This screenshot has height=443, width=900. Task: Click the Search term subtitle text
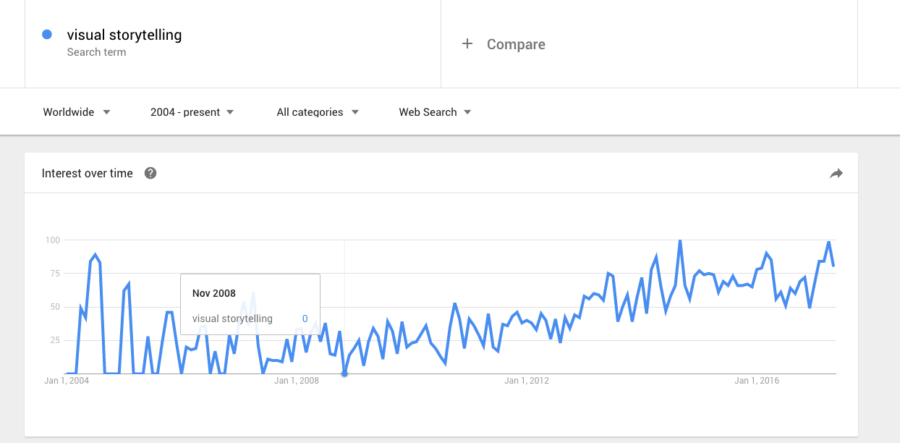click(x=96, y=52)
